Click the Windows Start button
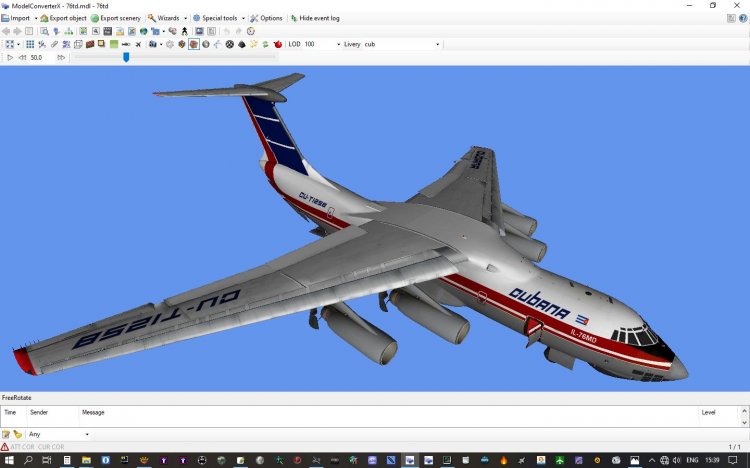The image size is (750, 468). (x=10, y=460)
